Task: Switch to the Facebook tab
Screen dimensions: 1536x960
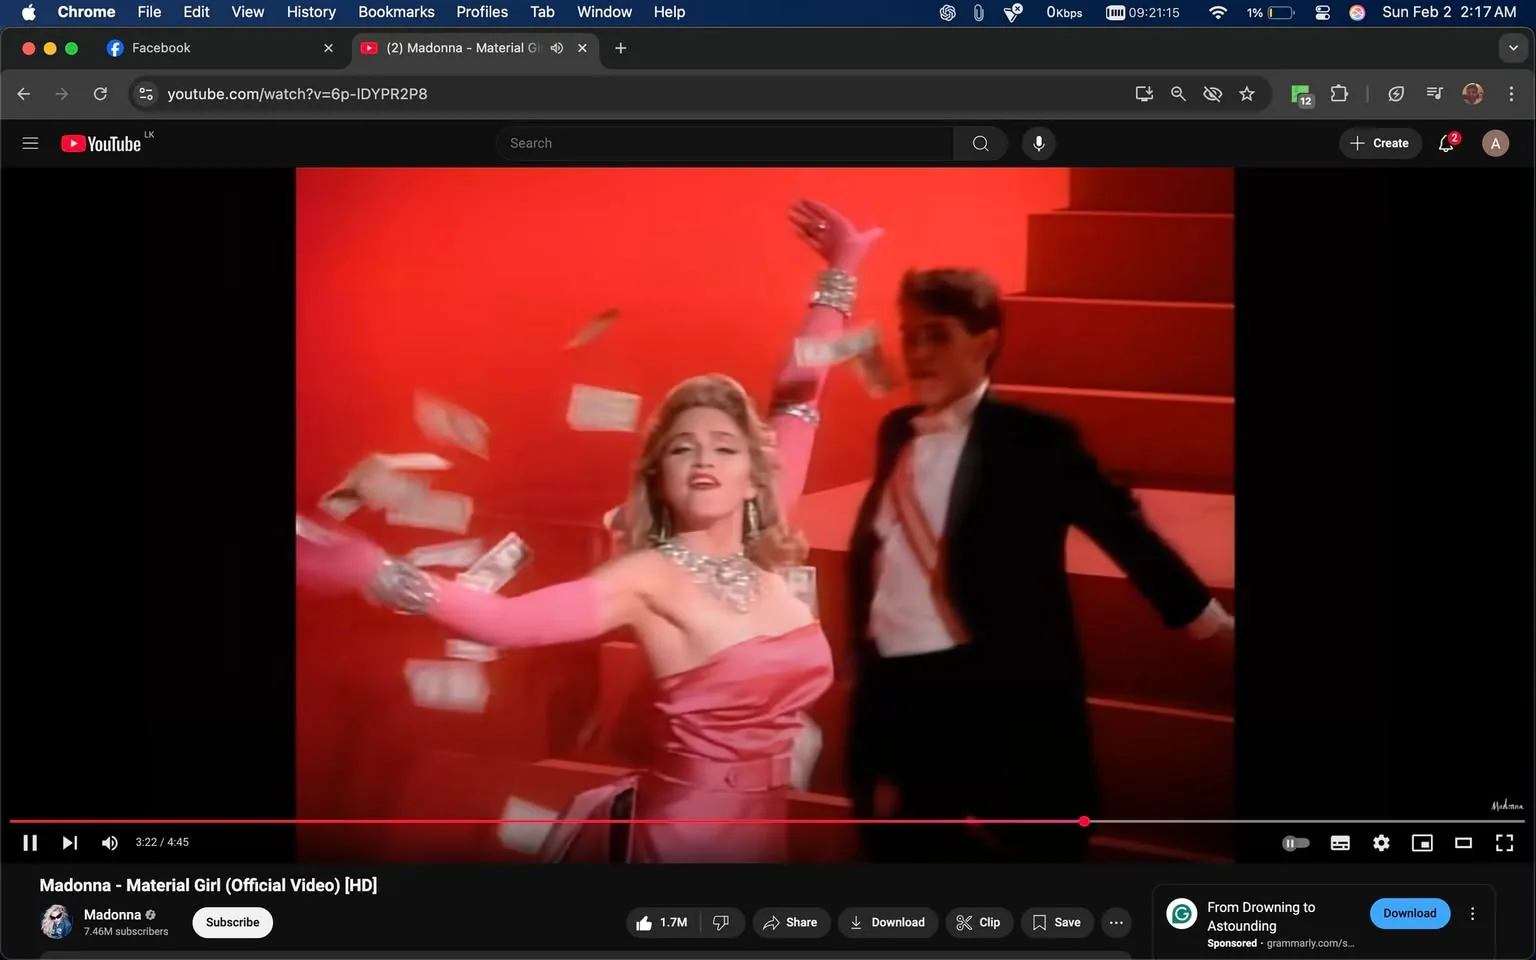Action: (200, 47)
